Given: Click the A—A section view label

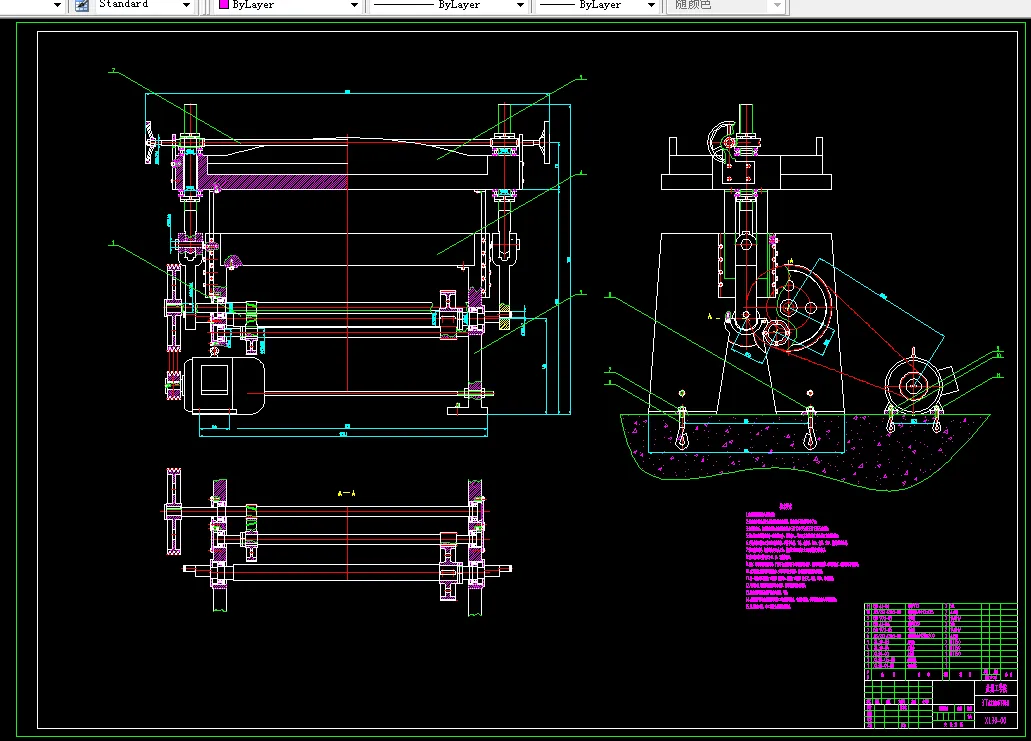Looking at the screenshot, I should pyautogui.click(x=347, y=493).
